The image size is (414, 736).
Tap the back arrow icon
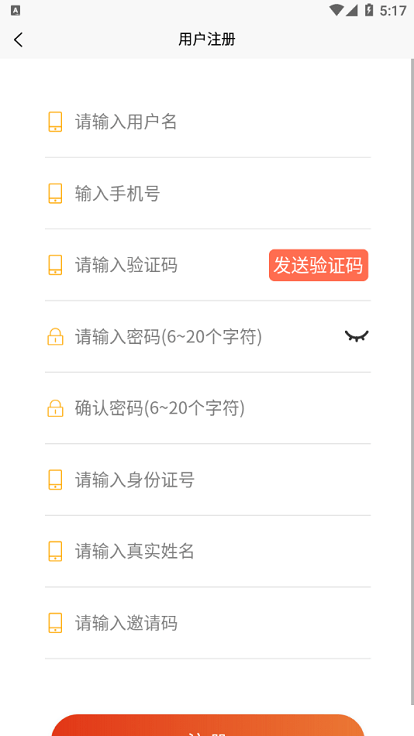18,40
